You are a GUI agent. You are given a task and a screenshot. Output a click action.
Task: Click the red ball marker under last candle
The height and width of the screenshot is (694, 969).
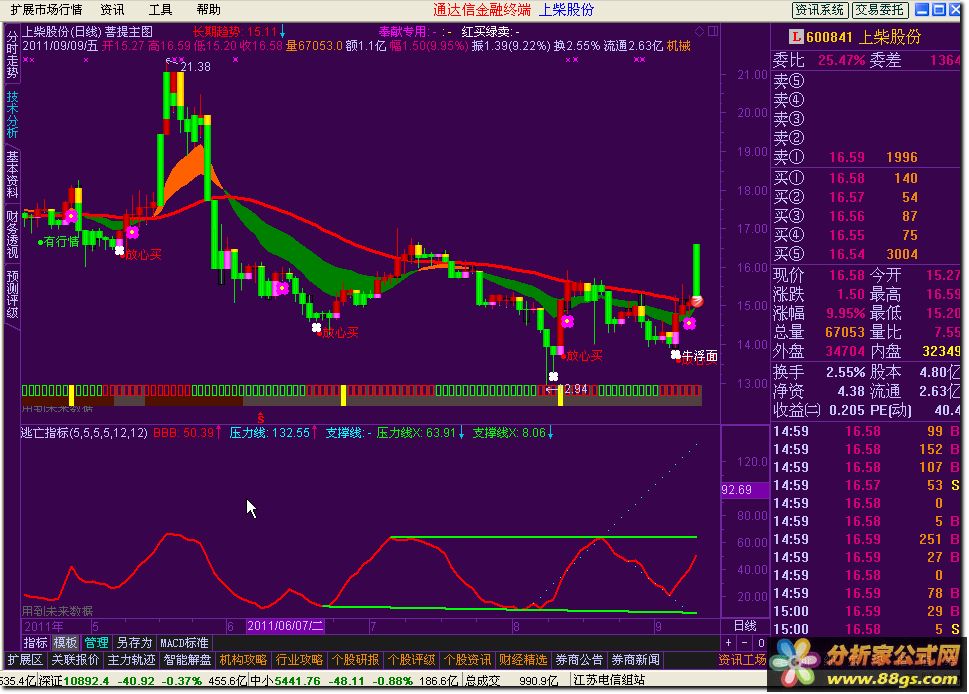click(696, 302)
